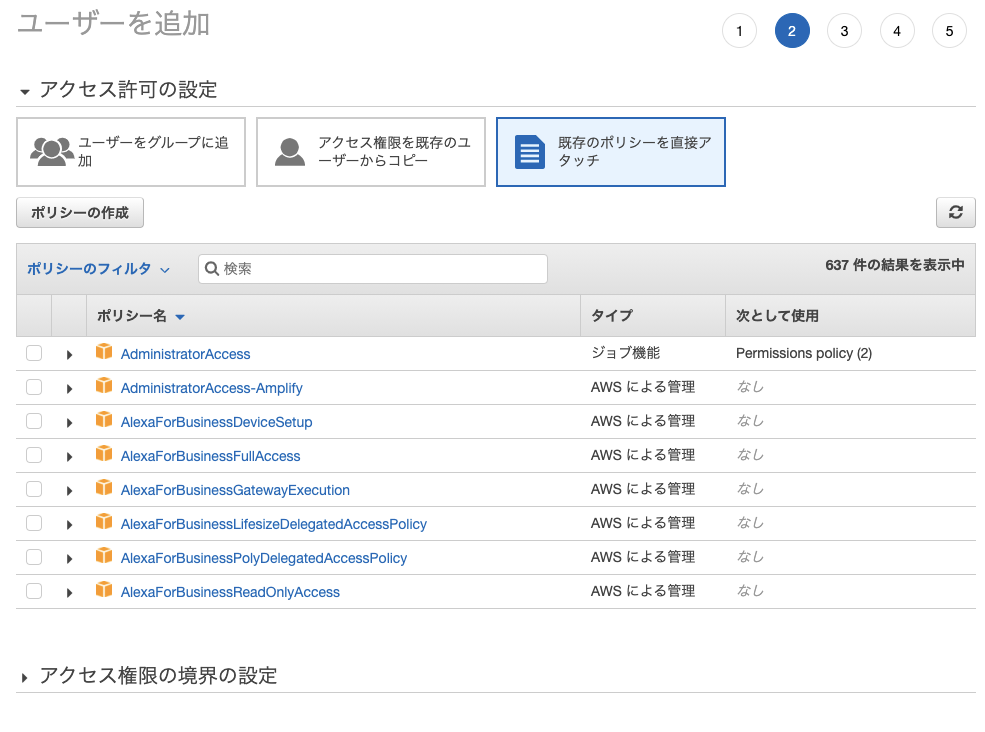Enable the AlexaForBusinessGatewayExecution checkbox
985x732 pixels.
click(x=34, y=489)
